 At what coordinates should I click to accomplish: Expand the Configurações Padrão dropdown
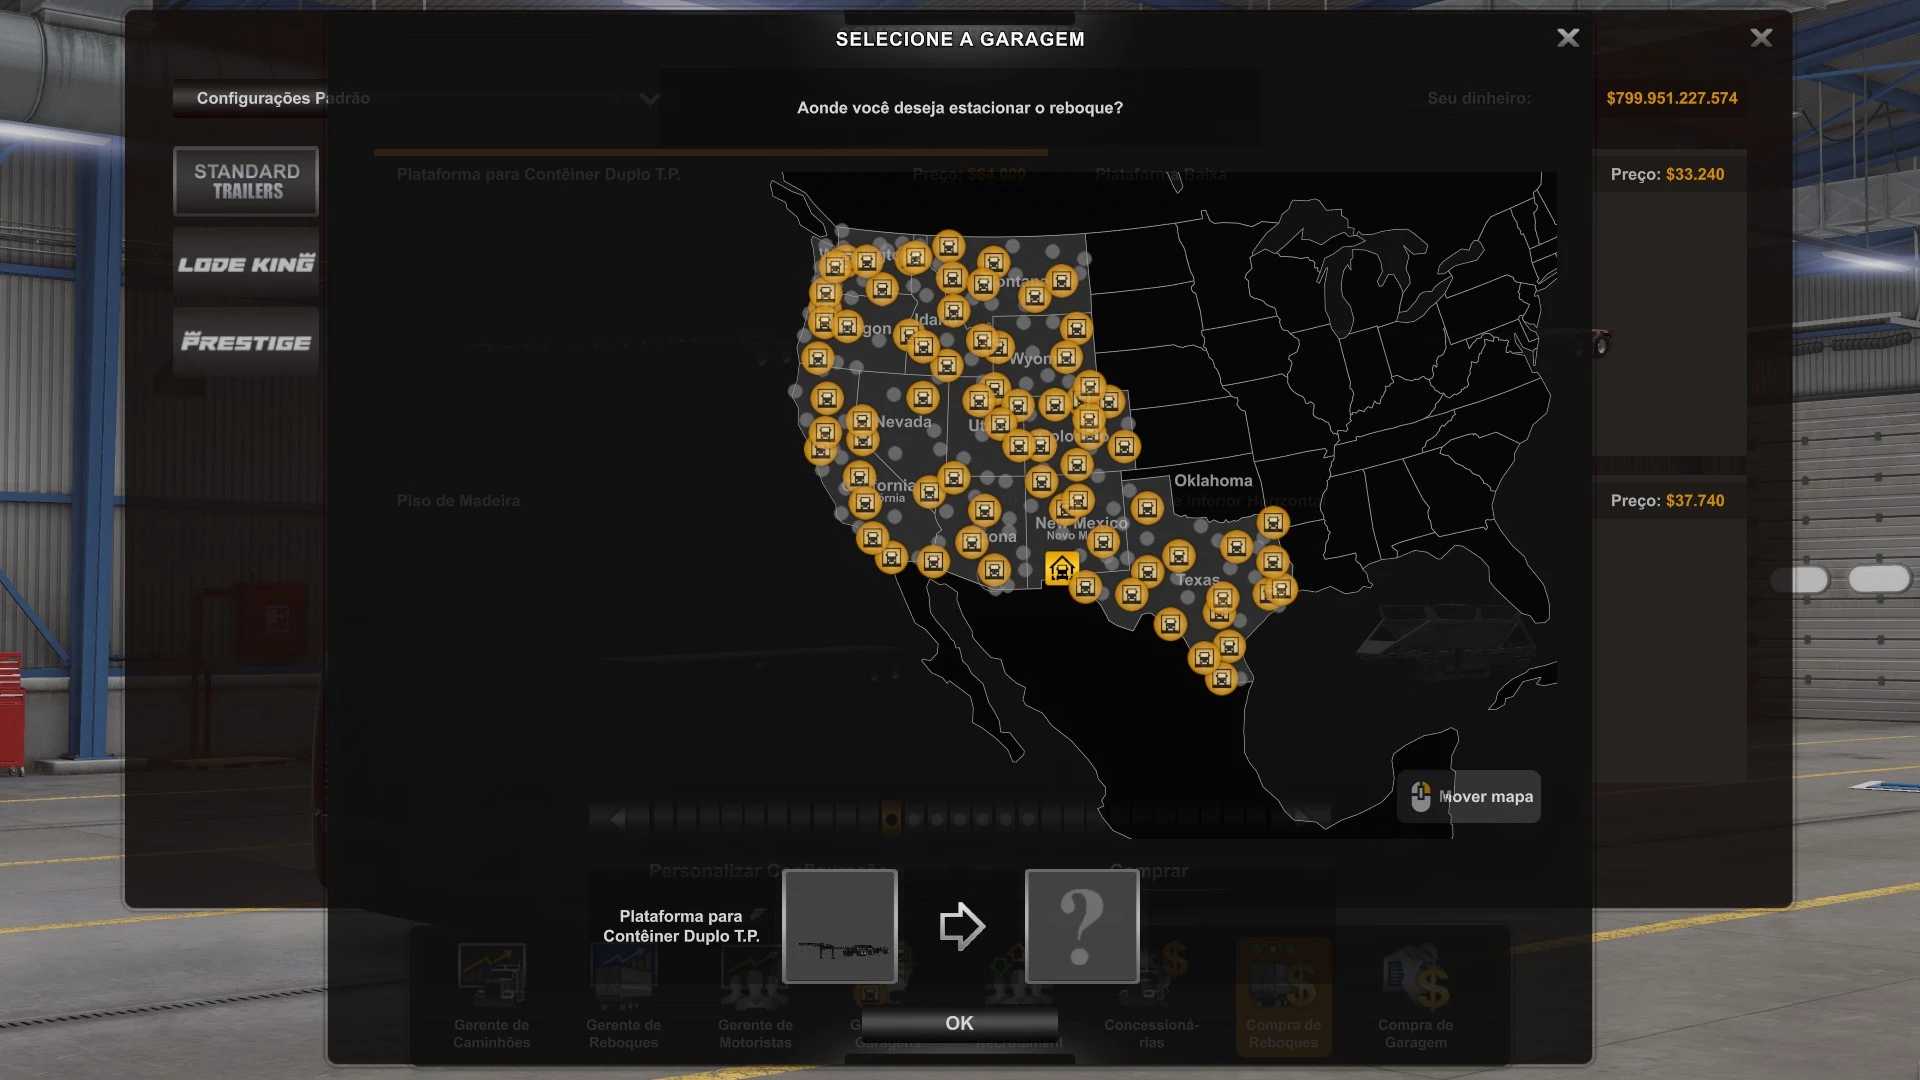(x=283, y=98)
